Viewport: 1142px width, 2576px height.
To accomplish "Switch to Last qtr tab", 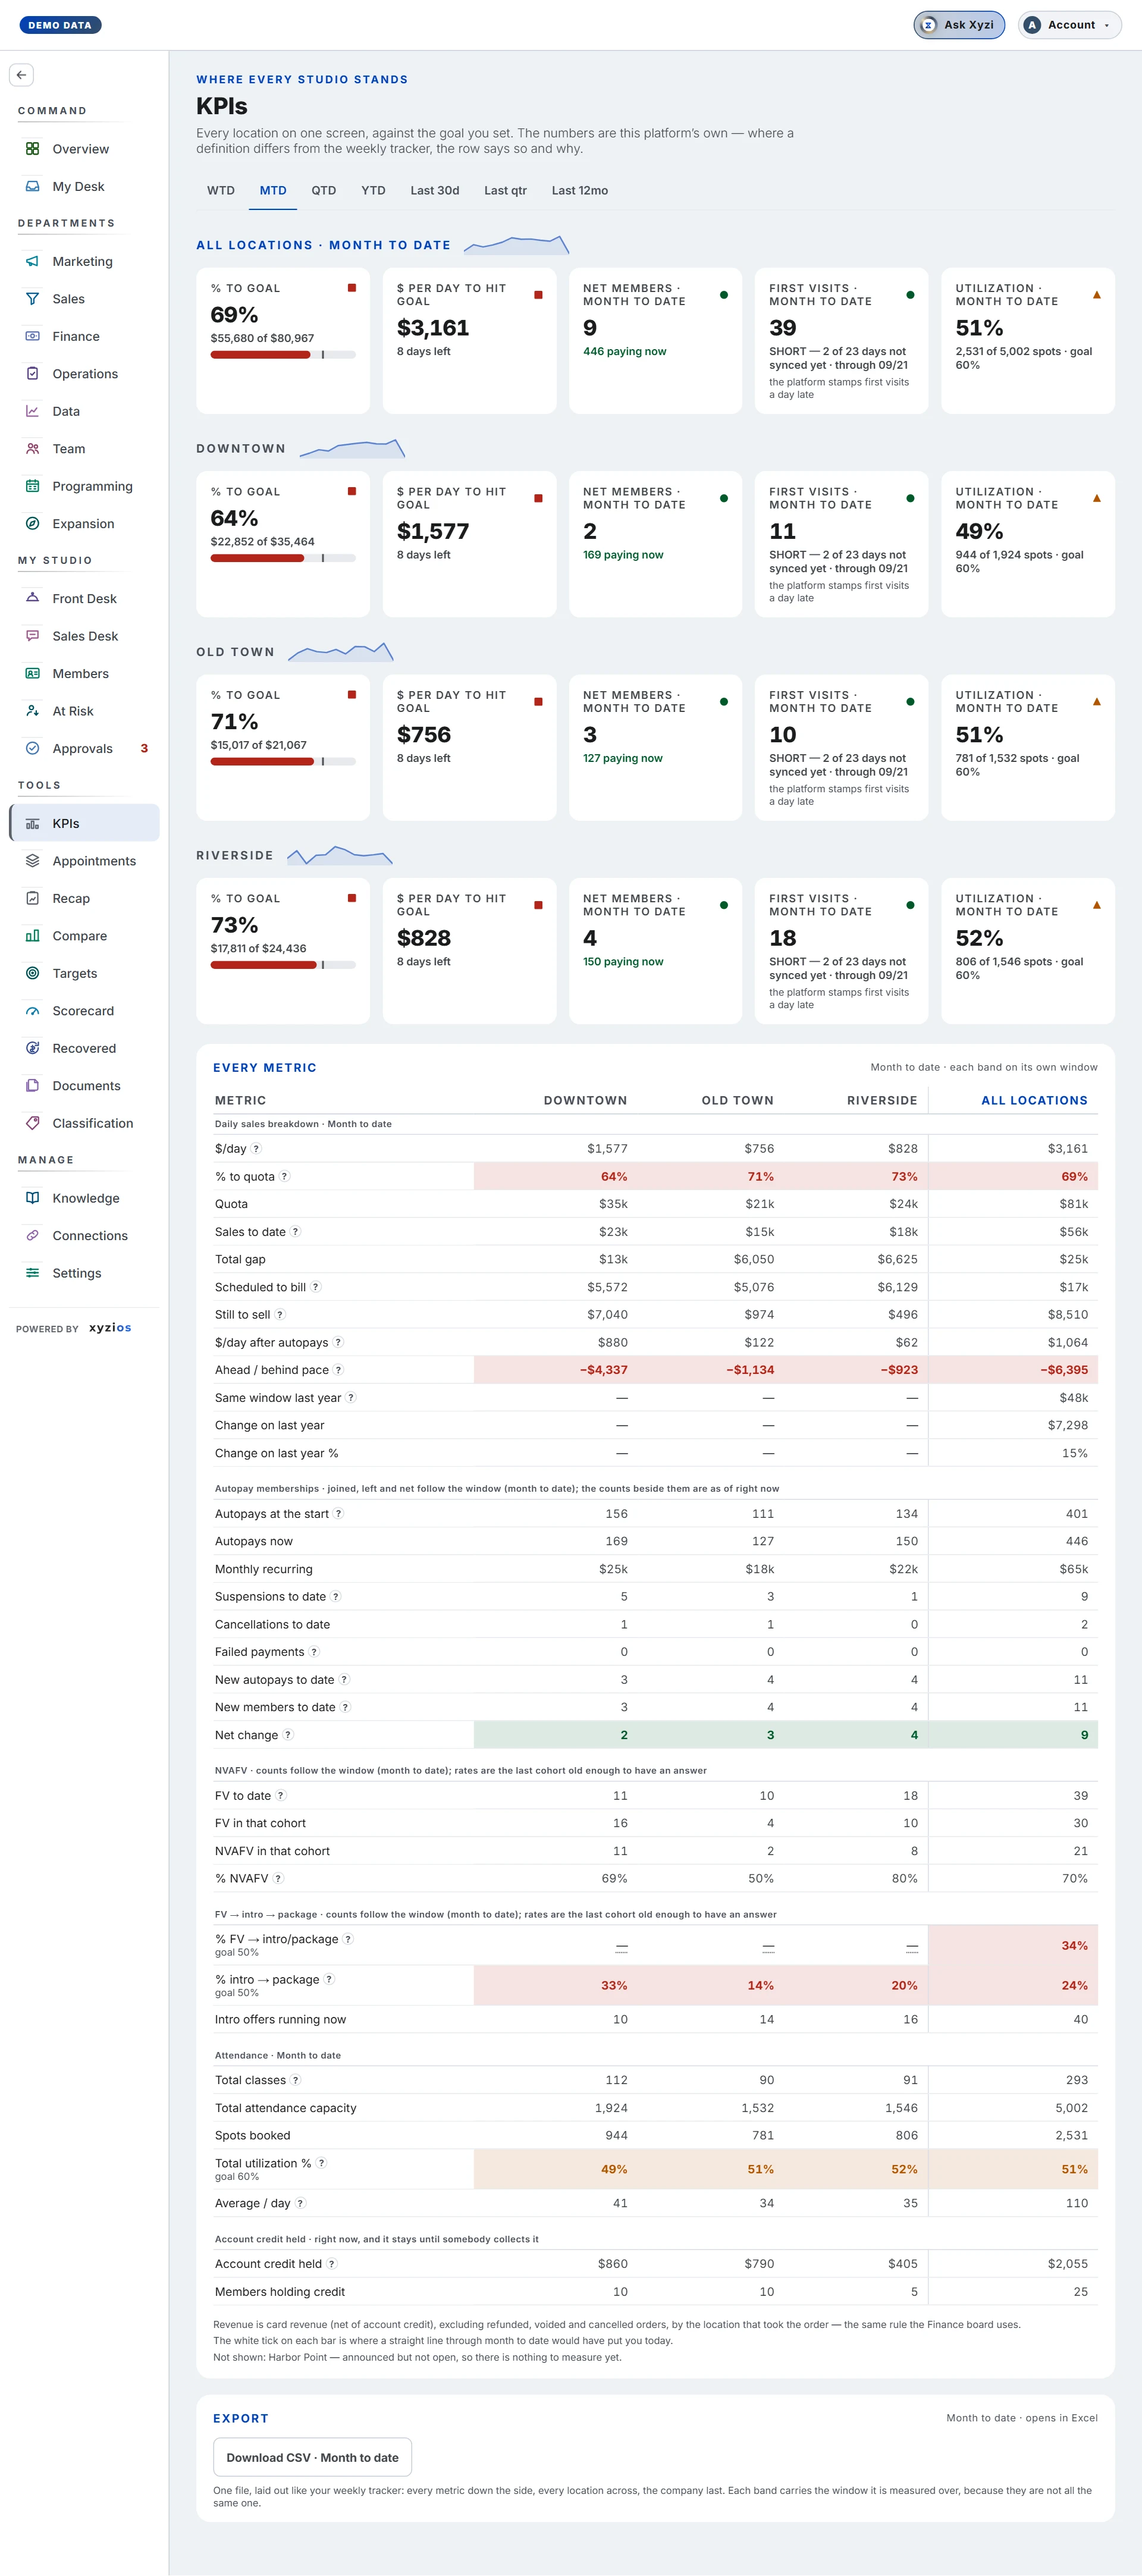I will [x=505, y=190].
